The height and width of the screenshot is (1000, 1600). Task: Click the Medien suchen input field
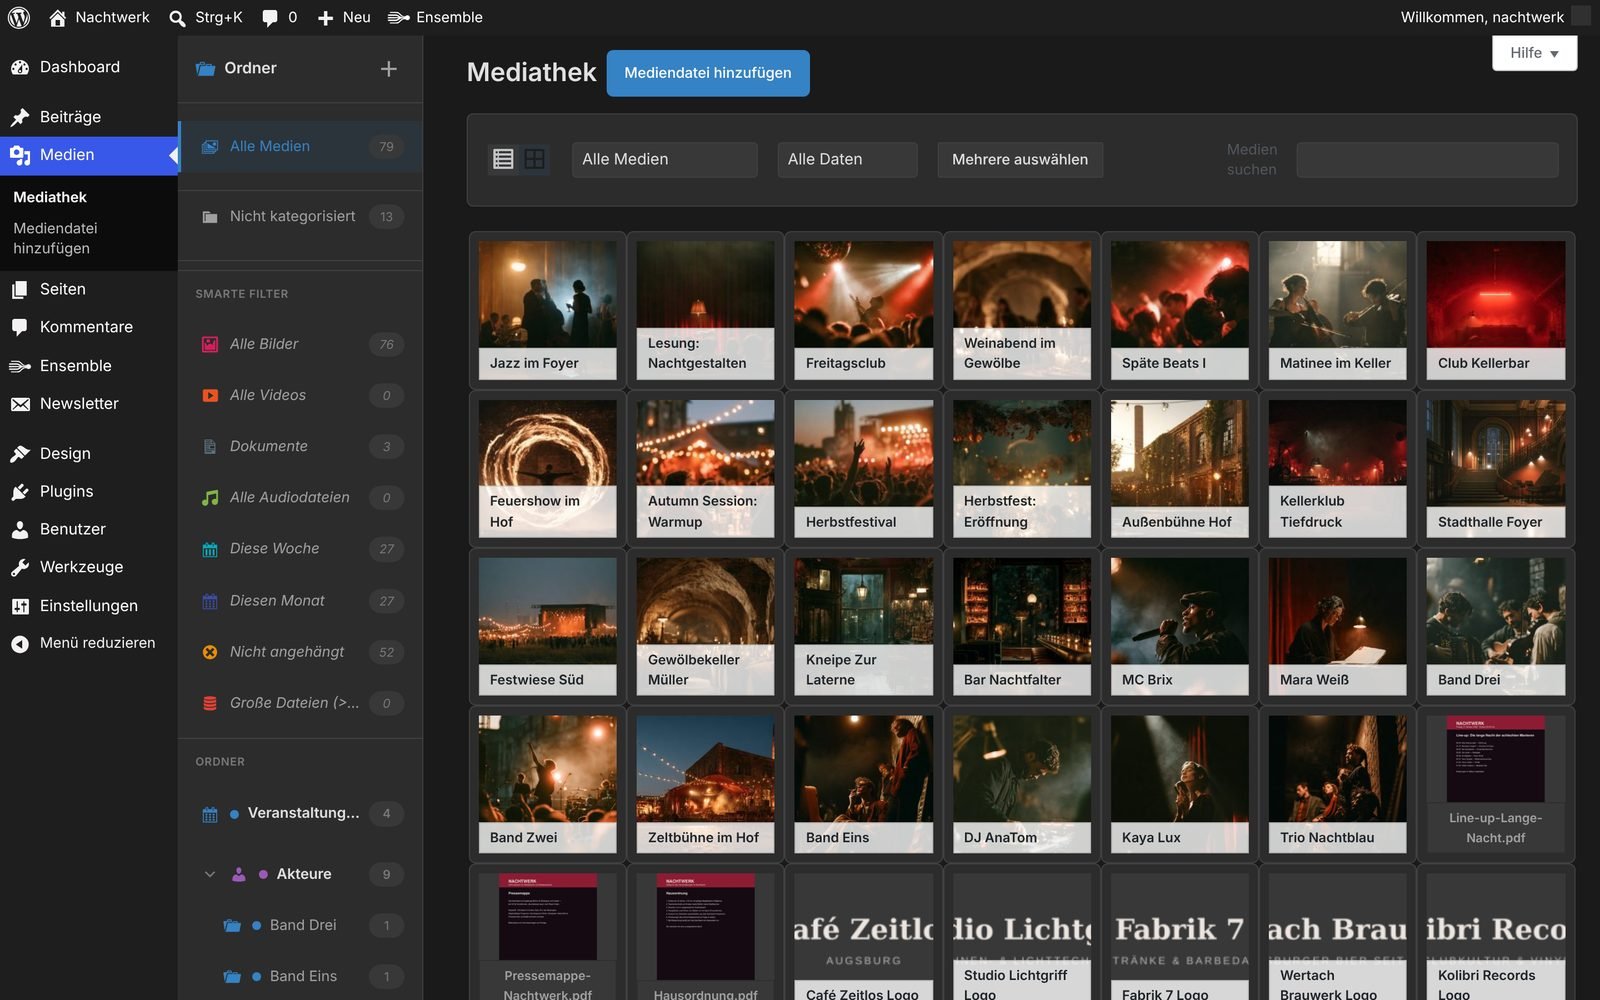1427,160
